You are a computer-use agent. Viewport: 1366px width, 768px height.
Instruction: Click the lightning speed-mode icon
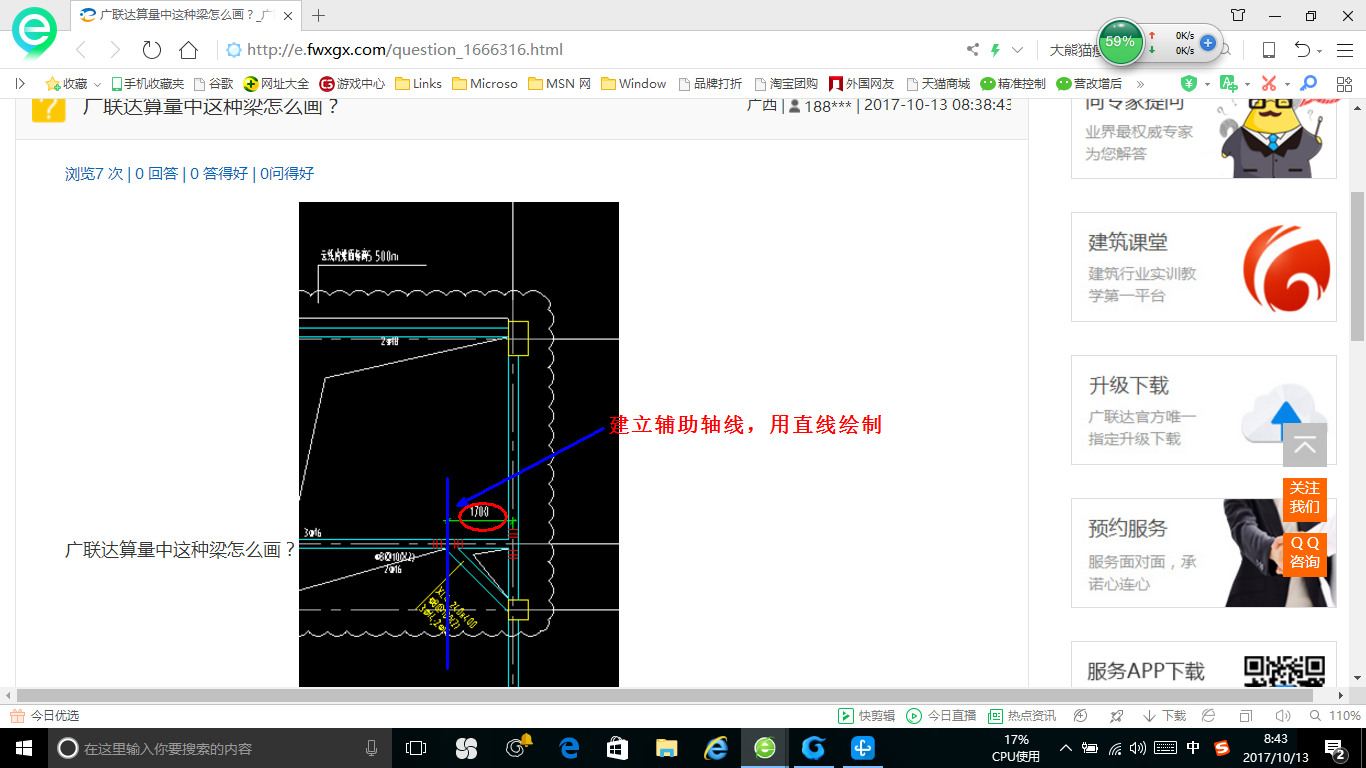(995, 50)
